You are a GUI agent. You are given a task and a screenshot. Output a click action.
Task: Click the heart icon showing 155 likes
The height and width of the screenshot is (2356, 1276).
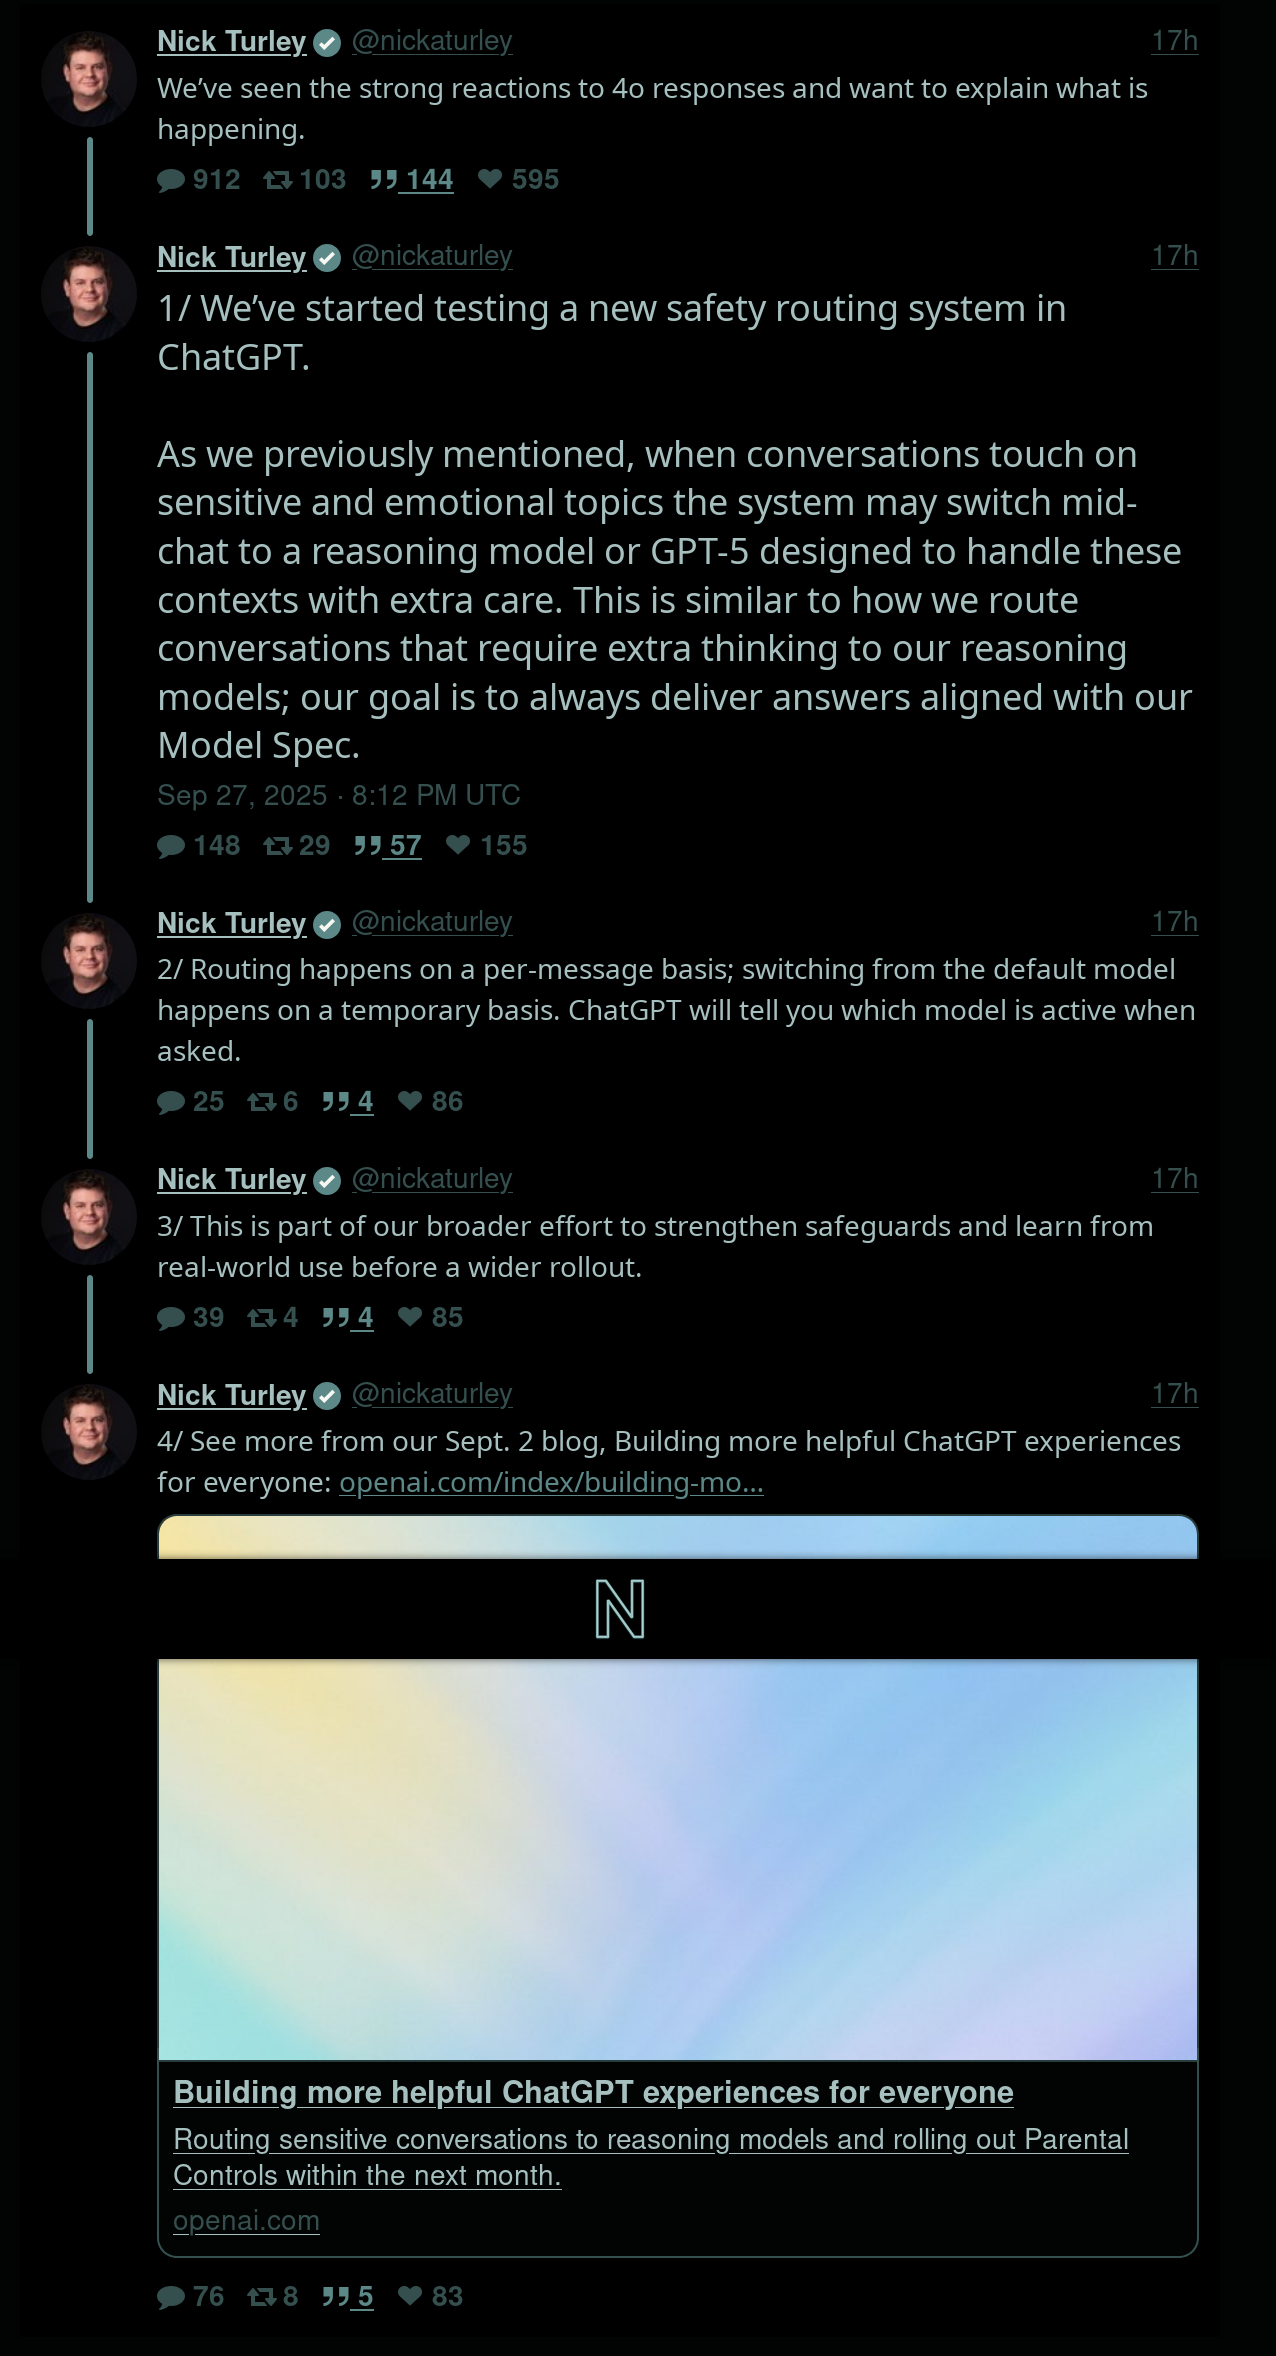point(458,845)
